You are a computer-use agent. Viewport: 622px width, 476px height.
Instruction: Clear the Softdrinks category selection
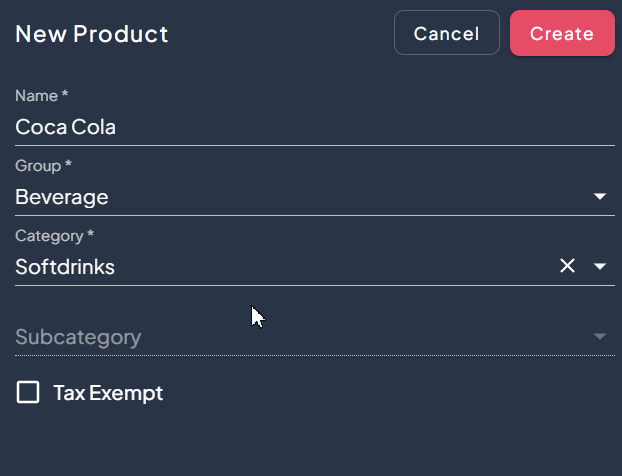[567, 266]
